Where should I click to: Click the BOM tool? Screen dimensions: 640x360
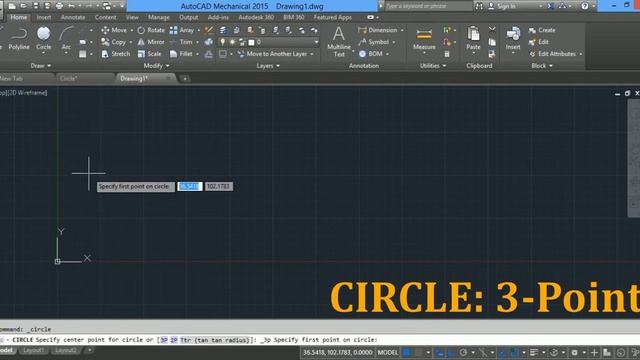pyautogui.click(x=371, y=54)
